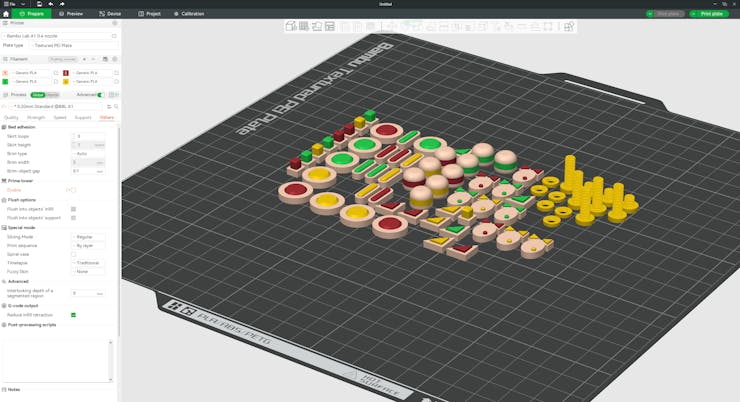Click edit icon next to red Generic PLA

click(x=116, y=73)
